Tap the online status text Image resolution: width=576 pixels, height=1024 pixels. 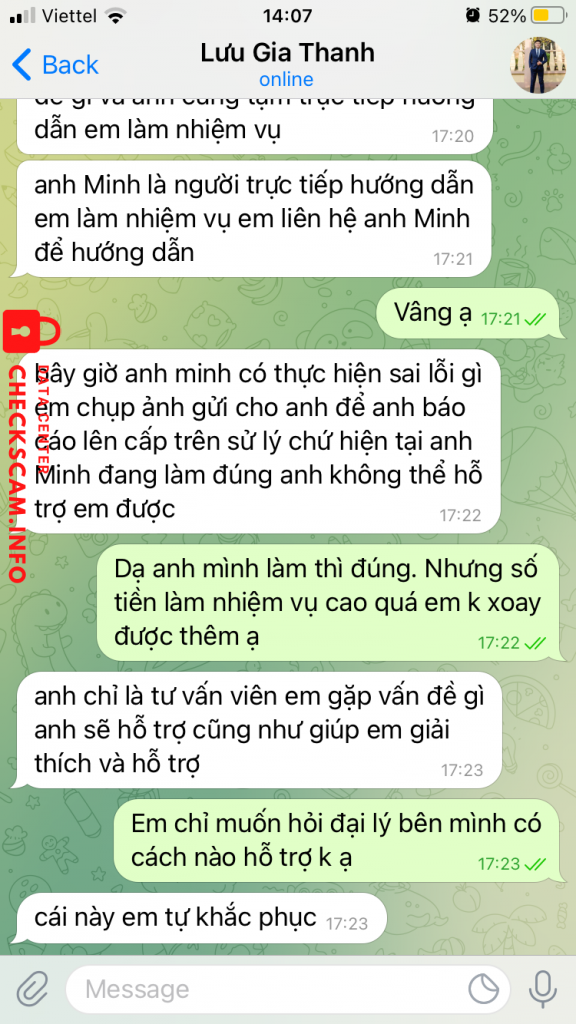click(287, 80)
